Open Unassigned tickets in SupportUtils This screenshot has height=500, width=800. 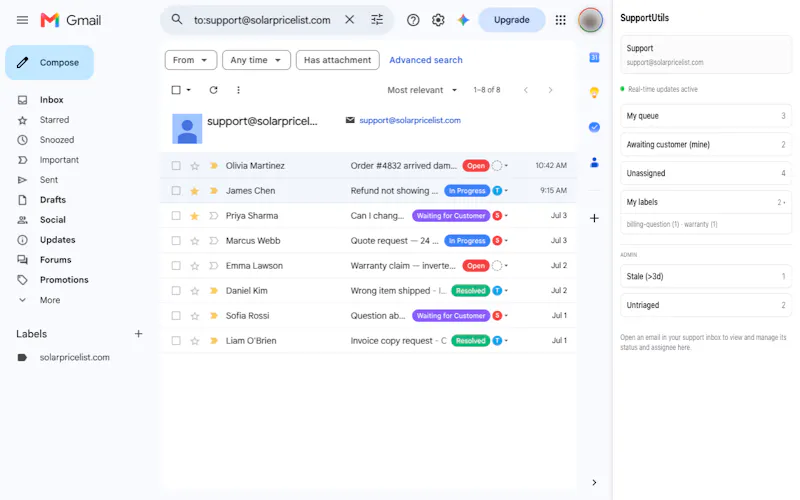click(706, 173)
